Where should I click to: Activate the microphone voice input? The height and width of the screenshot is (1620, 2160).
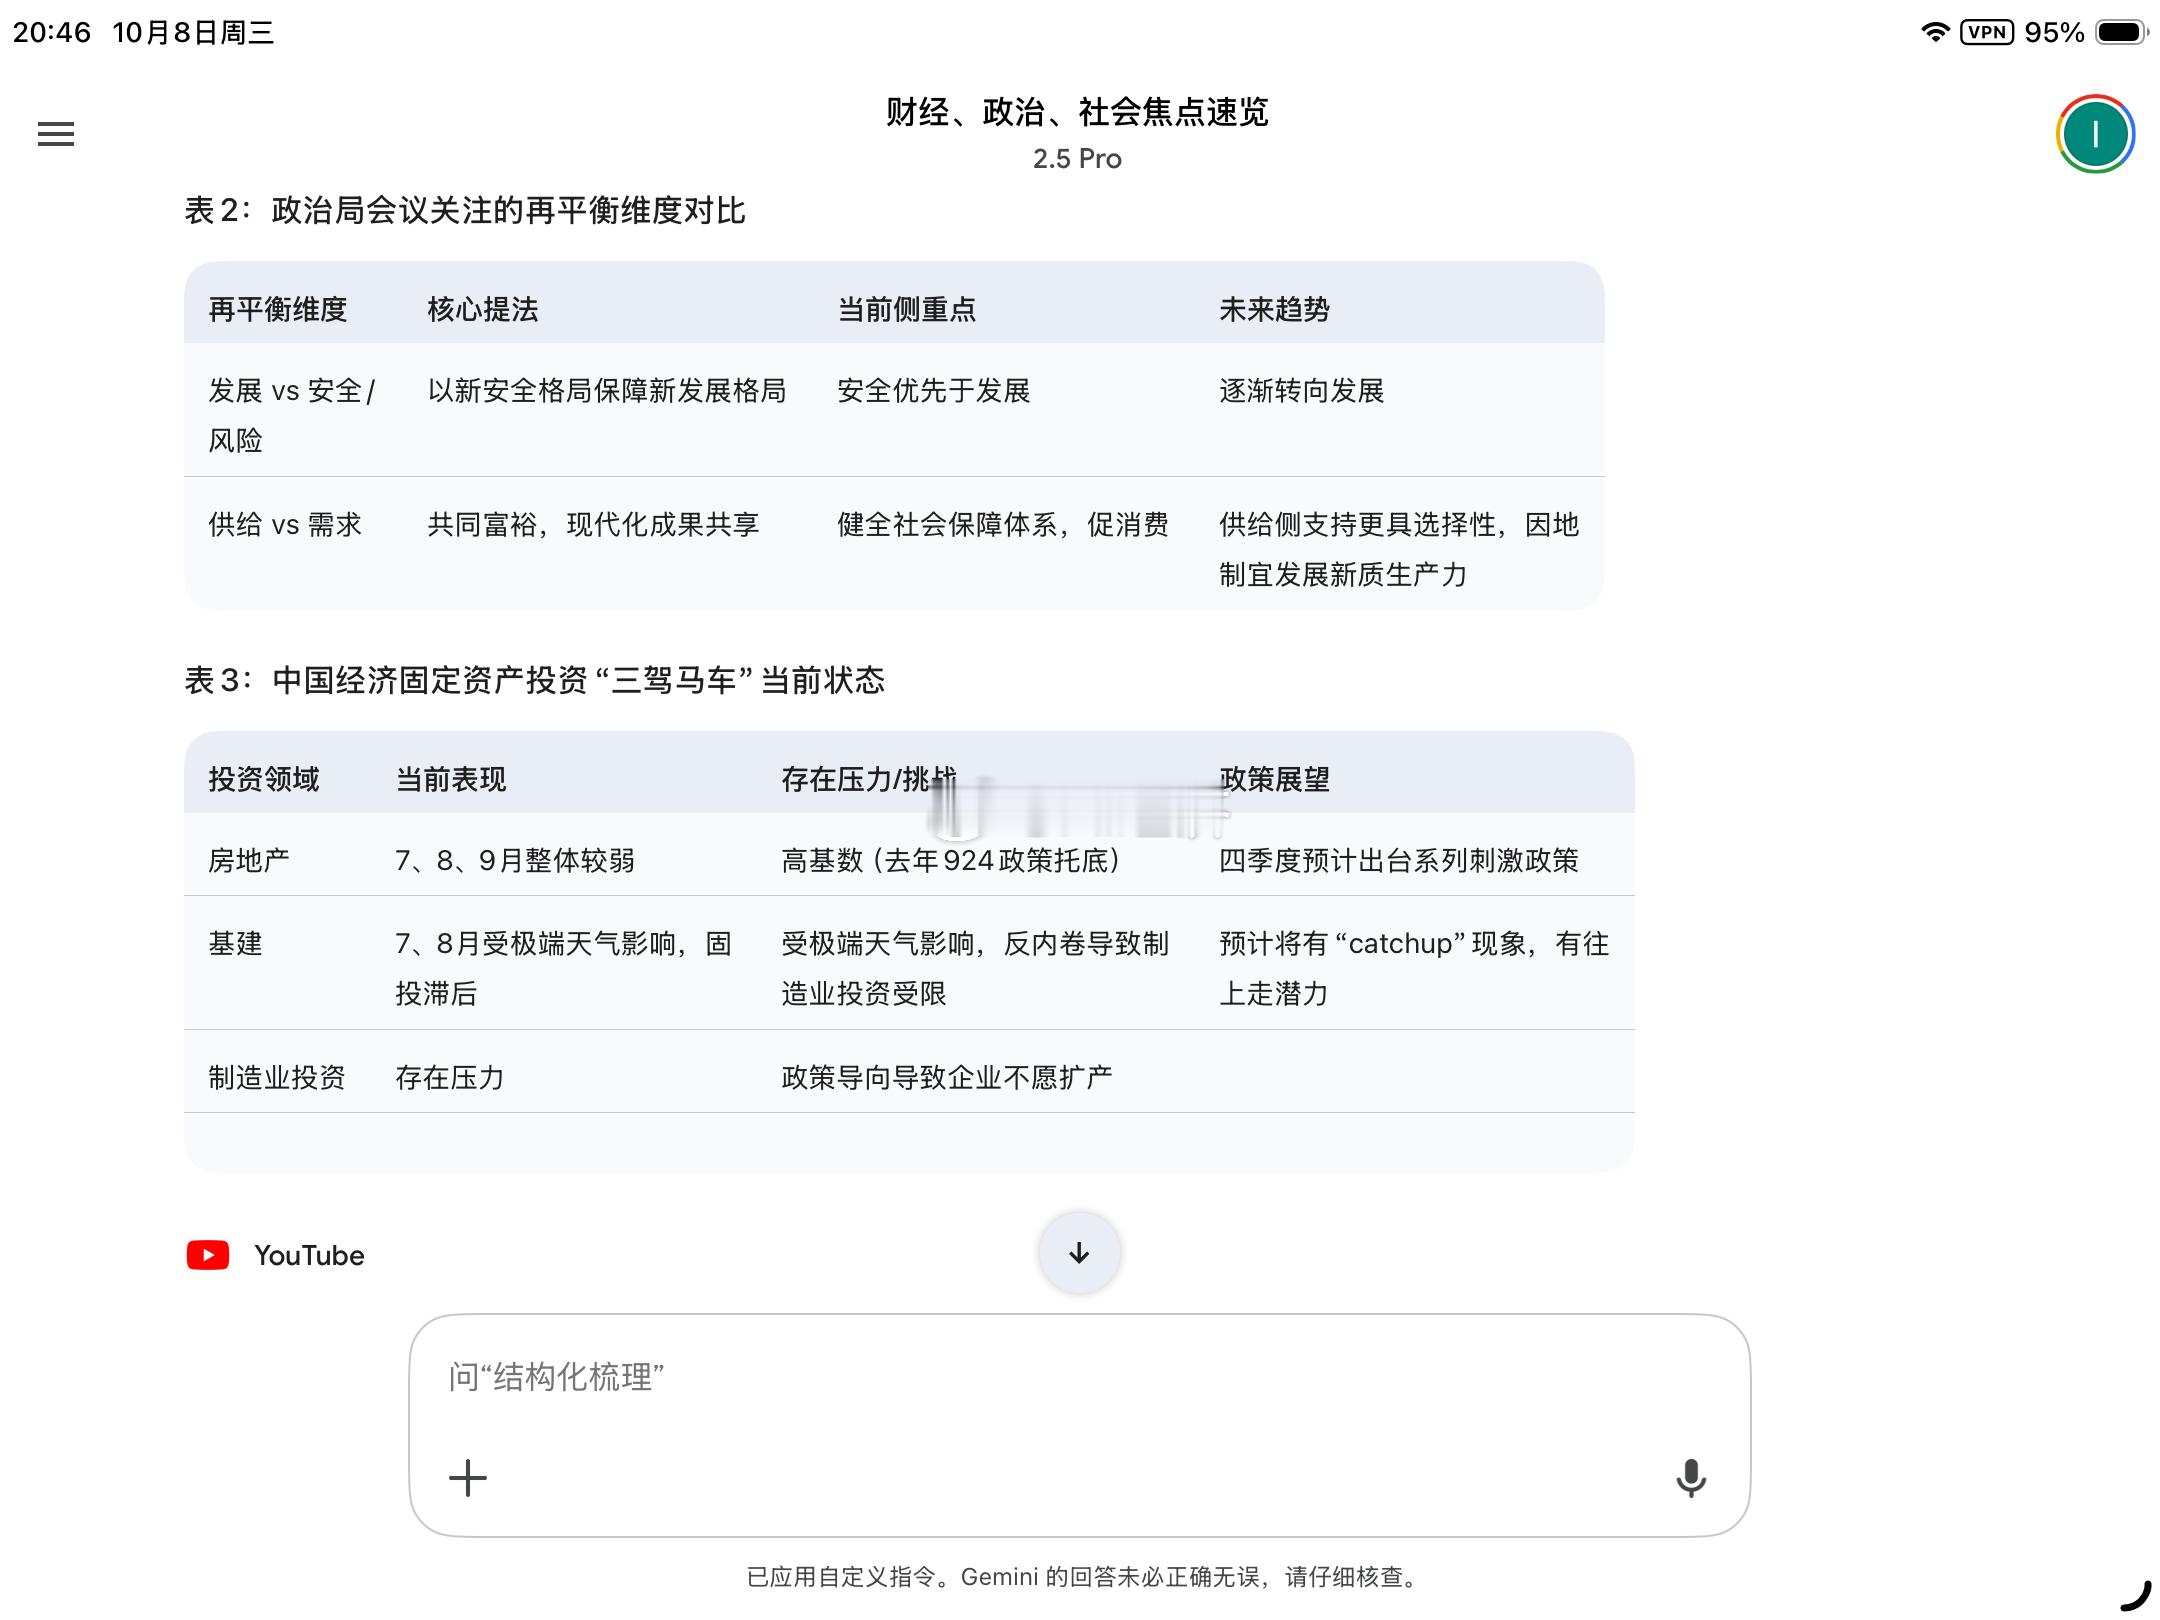1690,1478
